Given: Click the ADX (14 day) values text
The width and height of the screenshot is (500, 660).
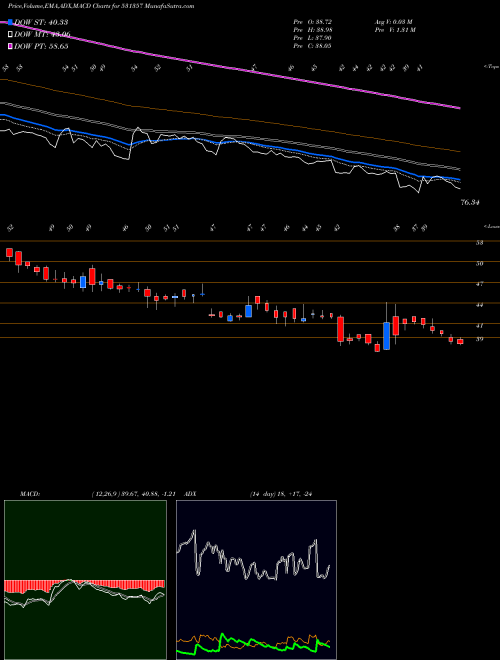Looking at the screenshot, I should click(x=280, y=493).
